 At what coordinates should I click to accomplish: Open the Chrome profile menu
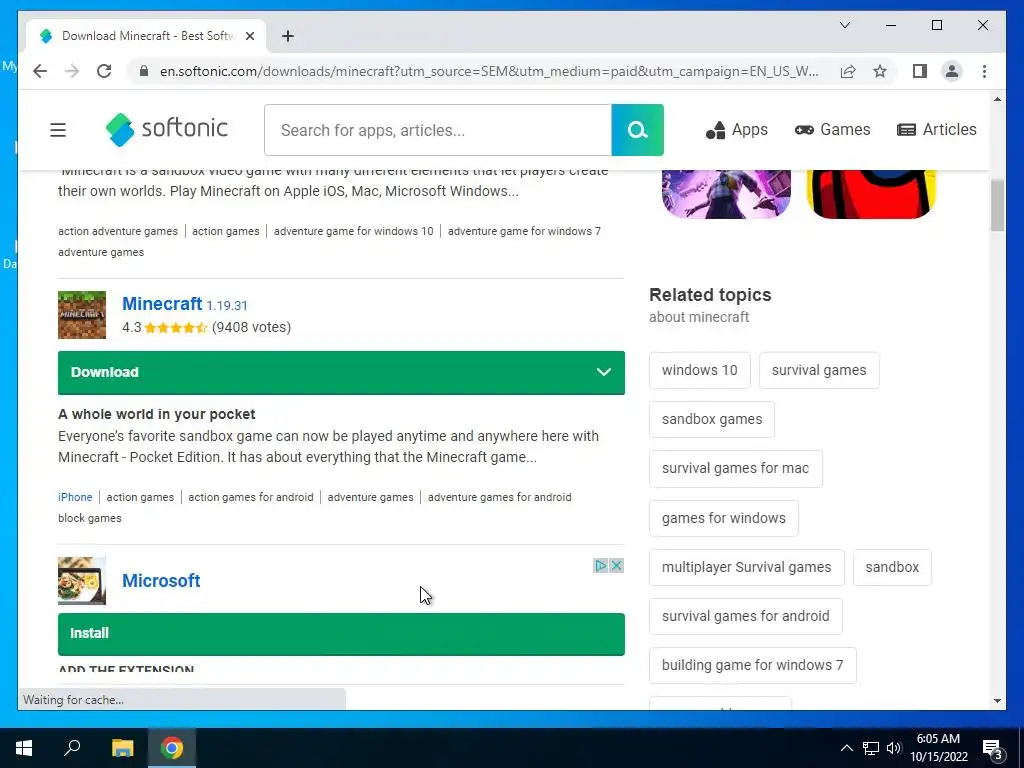pyautogui.click(x=952, y=71)
